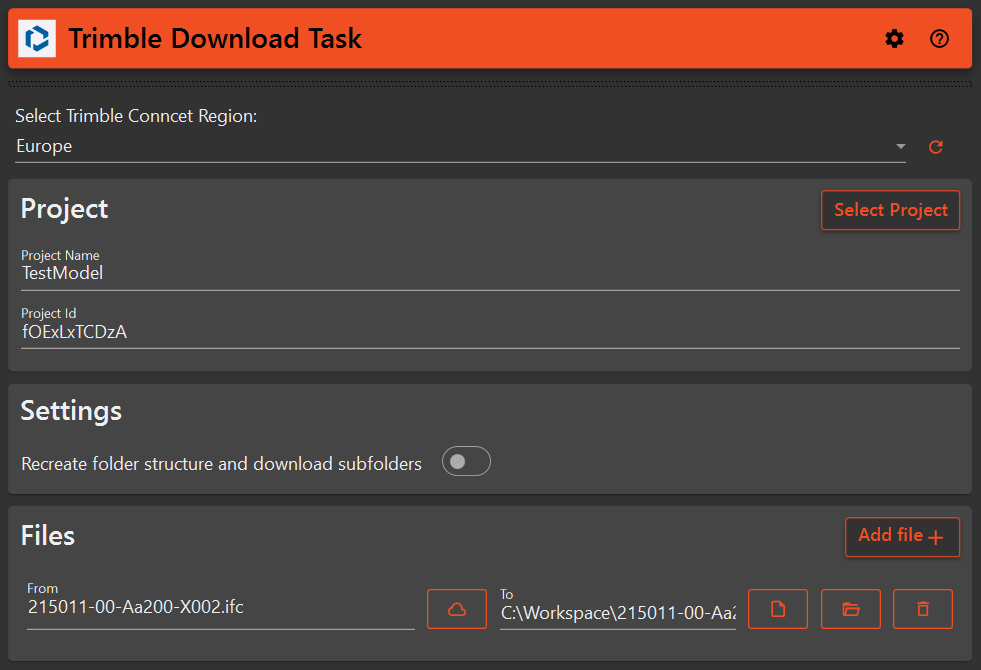Click the document icon beside the destination path
Image resolution: width=981 pixels, height=670 pixels.
coord(777,609)
